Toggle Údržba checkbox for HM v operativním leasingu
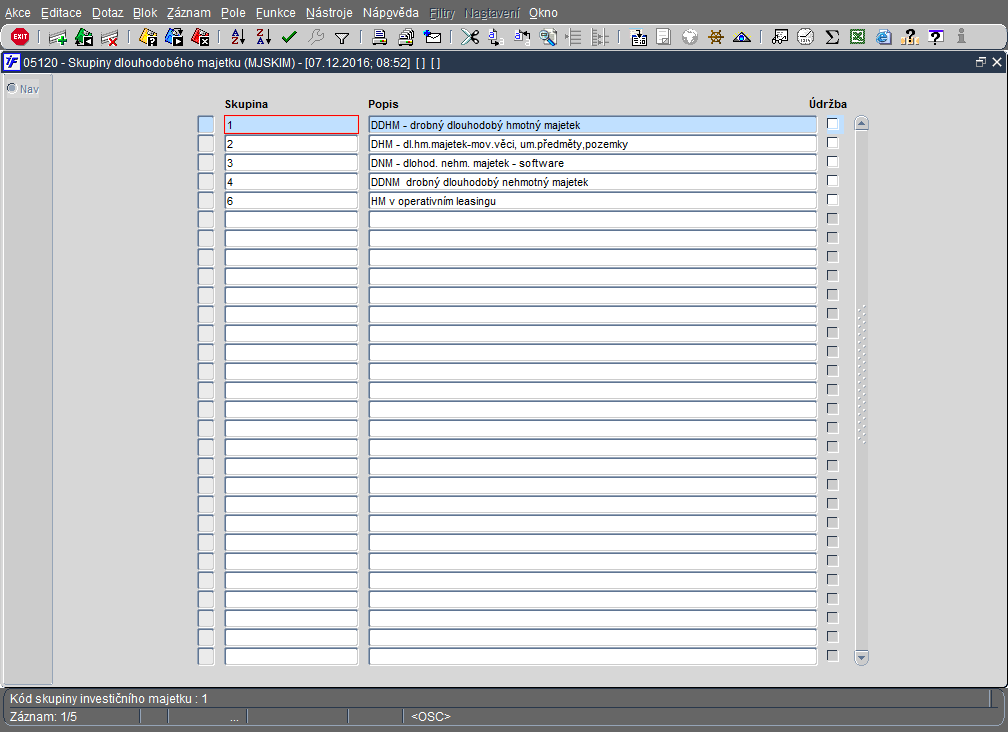 [832, 200]
